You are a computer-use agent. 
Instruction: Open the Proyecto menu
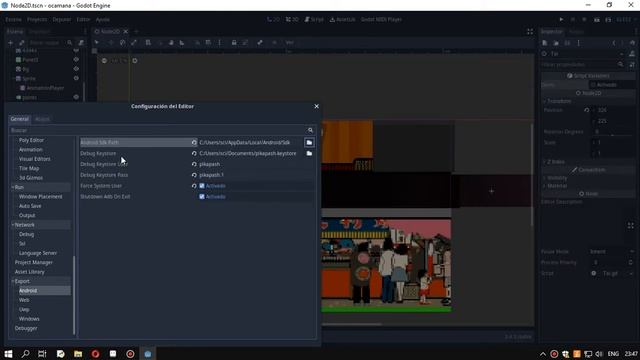(x=37, y=19)
